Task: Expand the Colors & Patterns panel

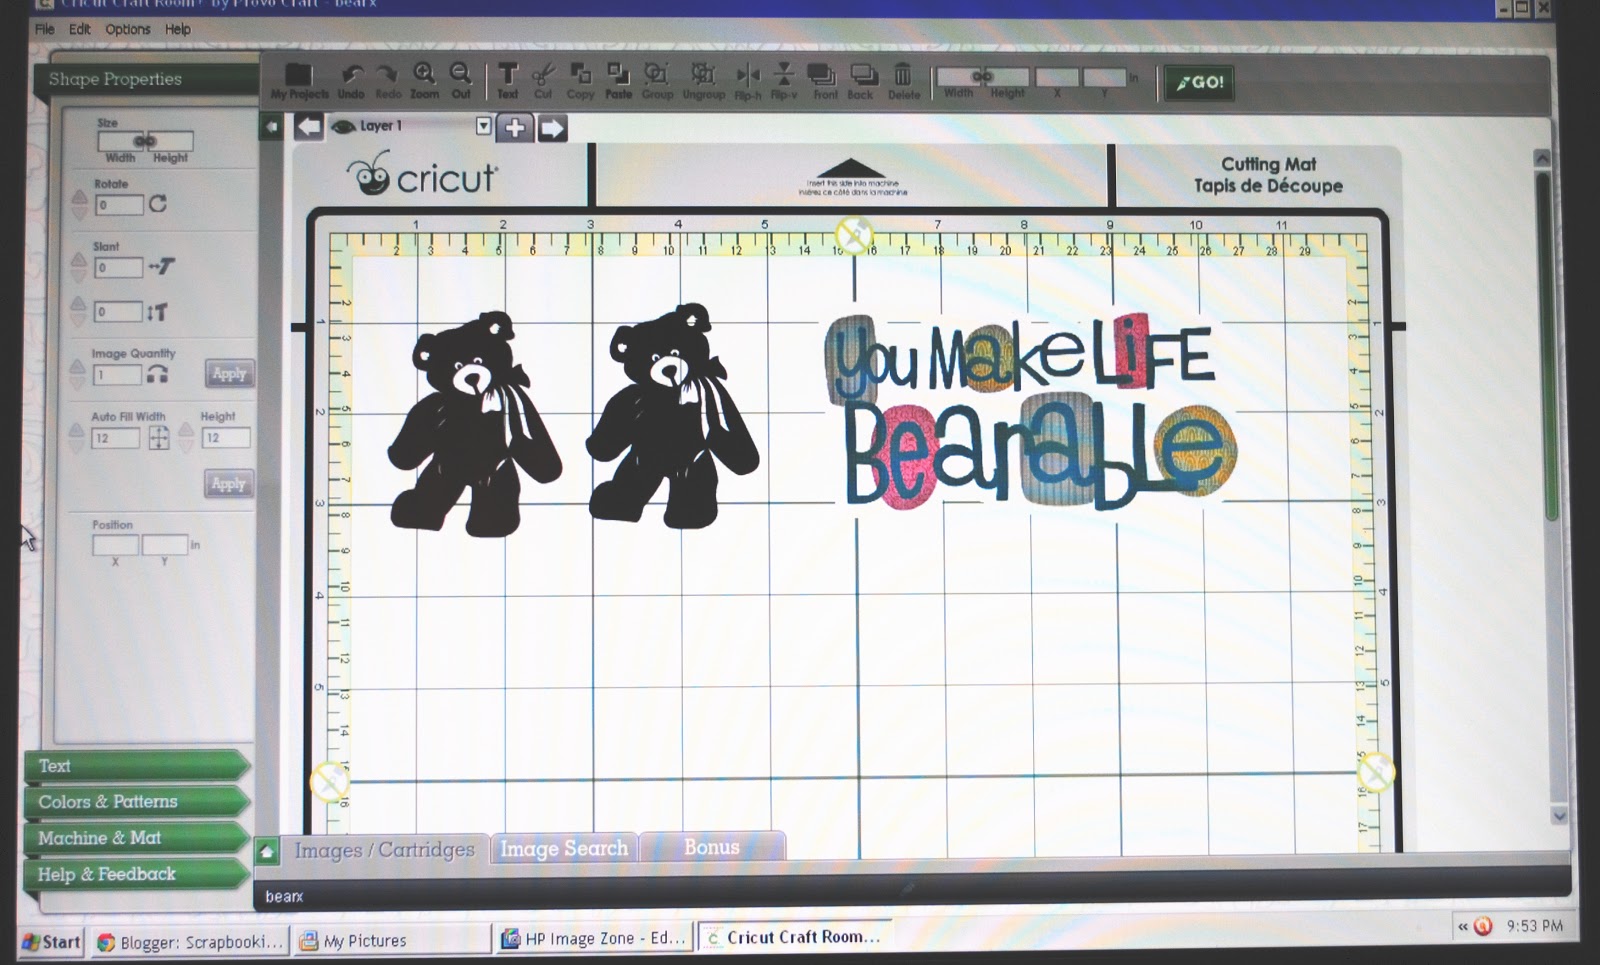Action: click(135, 802)
